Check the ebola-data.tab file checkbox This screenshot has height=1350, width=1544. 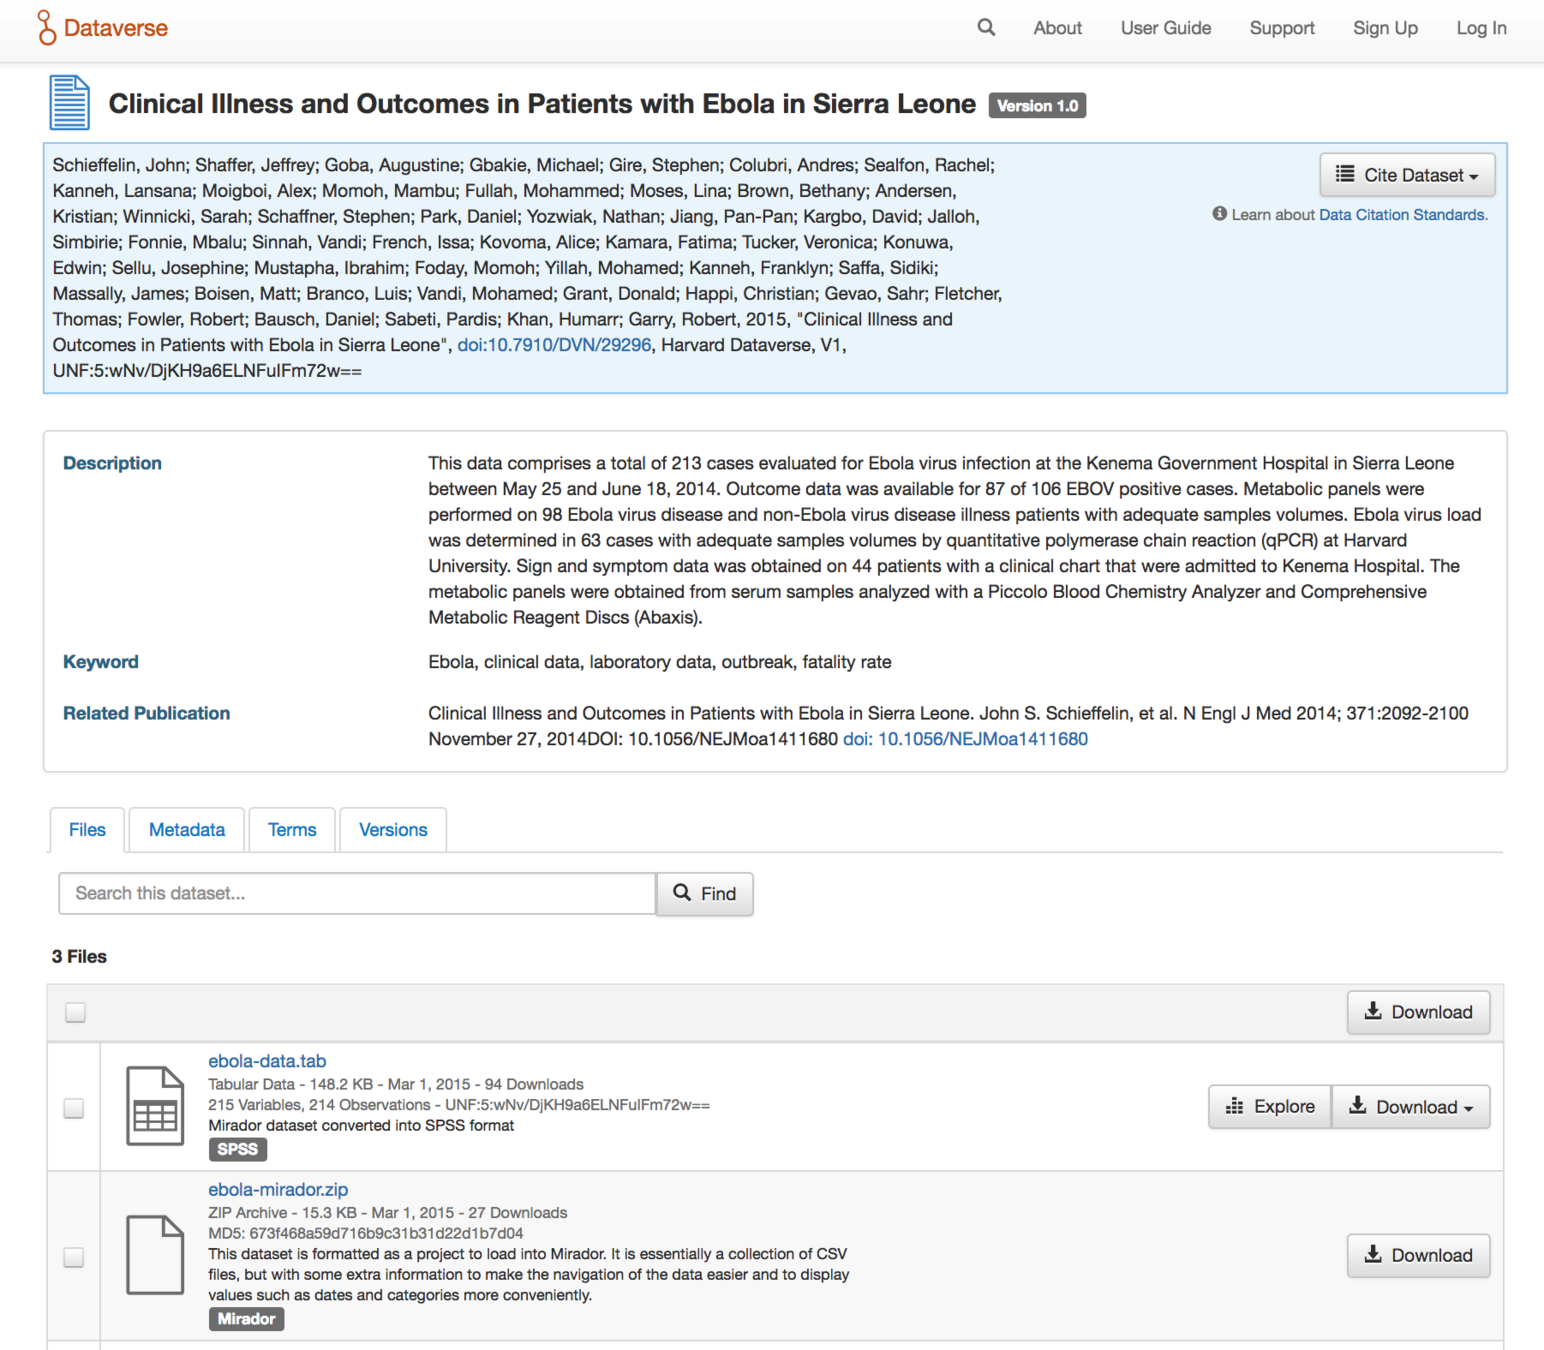(x=74, y=1108)
